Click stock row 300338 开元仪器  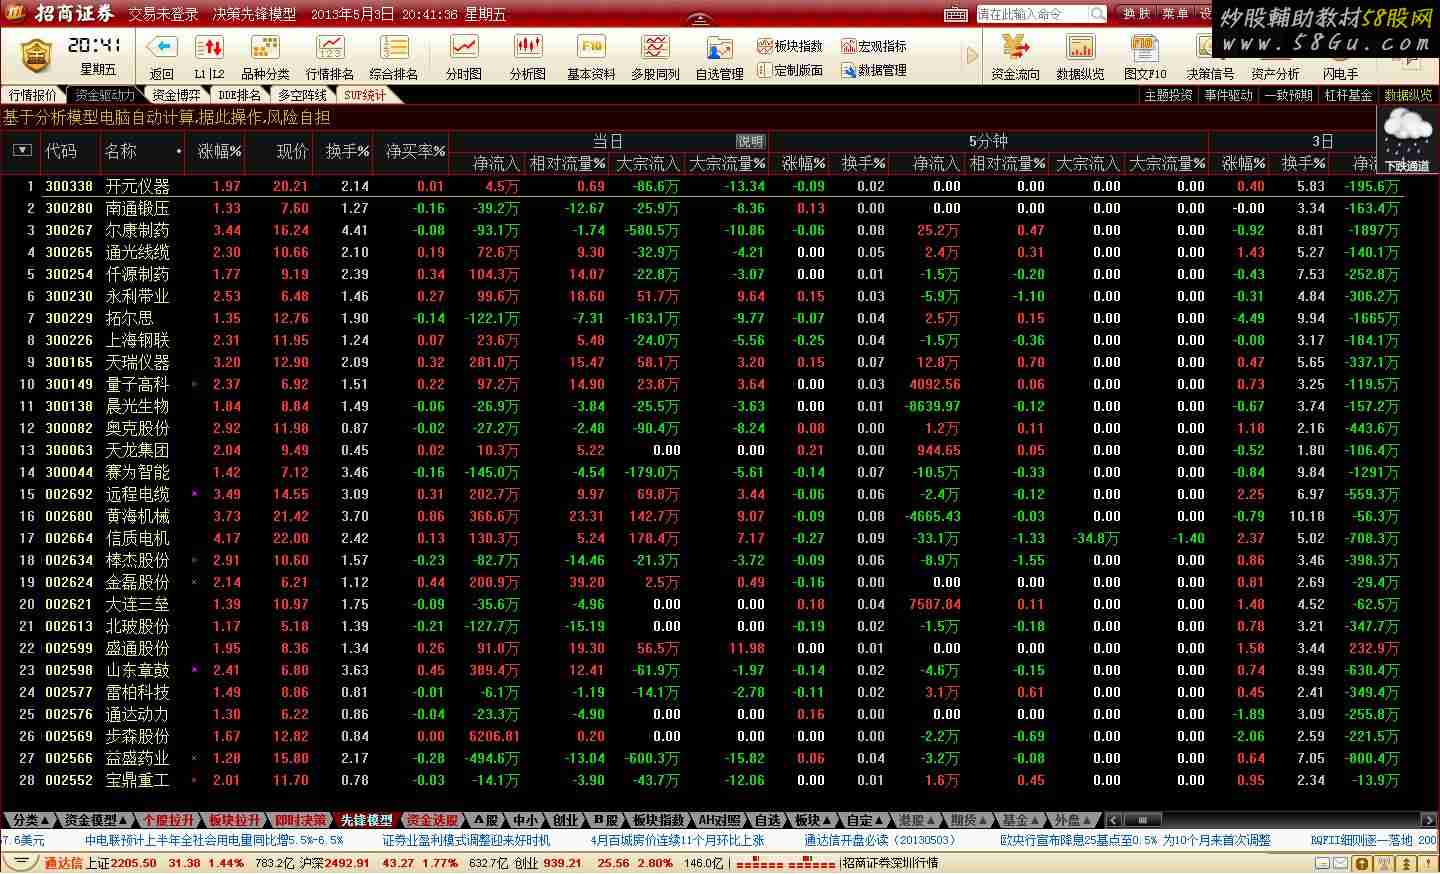(700, 186)
